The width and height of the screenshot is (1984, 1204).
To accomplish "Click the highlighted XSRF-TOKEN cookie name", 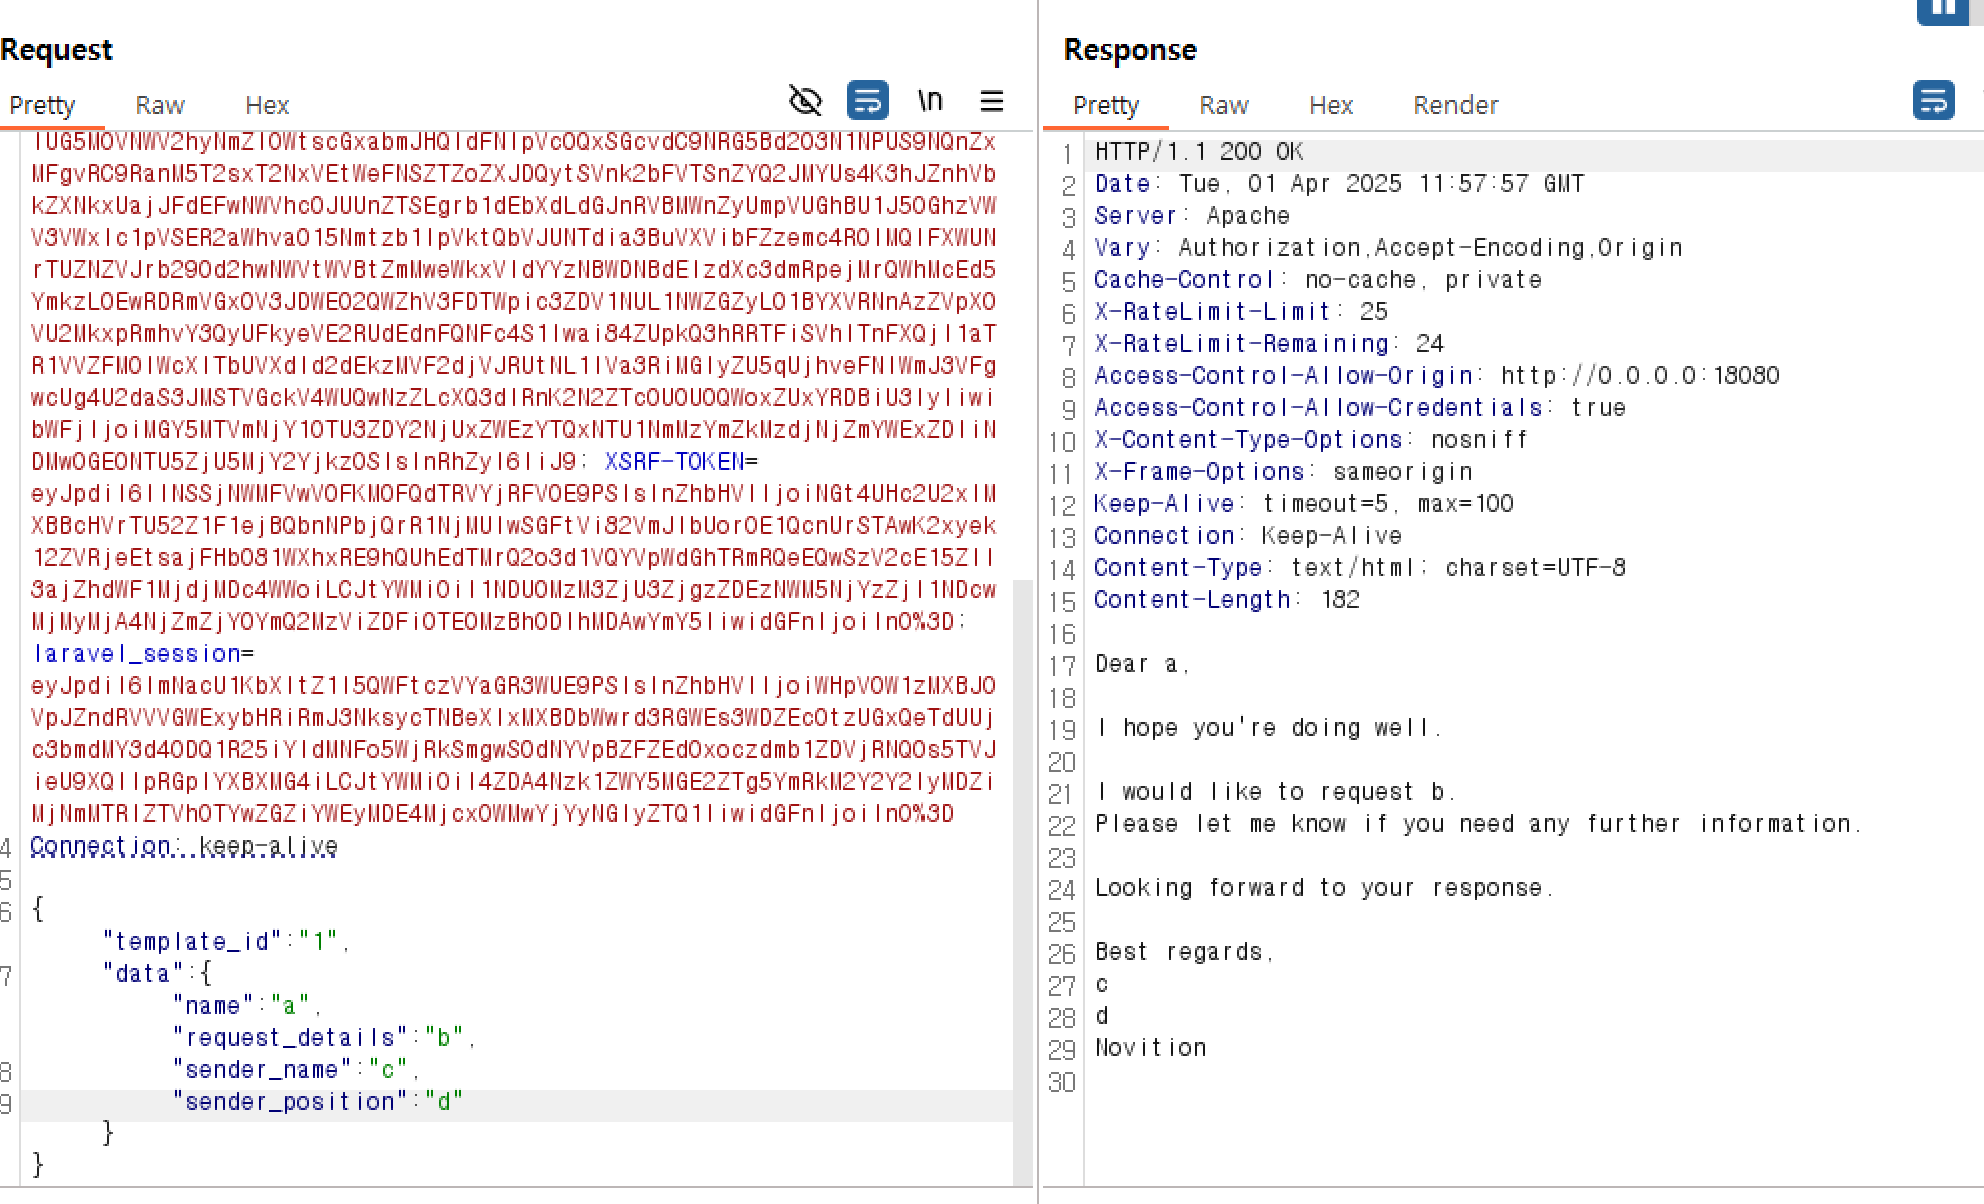I will tap(675, 461).
